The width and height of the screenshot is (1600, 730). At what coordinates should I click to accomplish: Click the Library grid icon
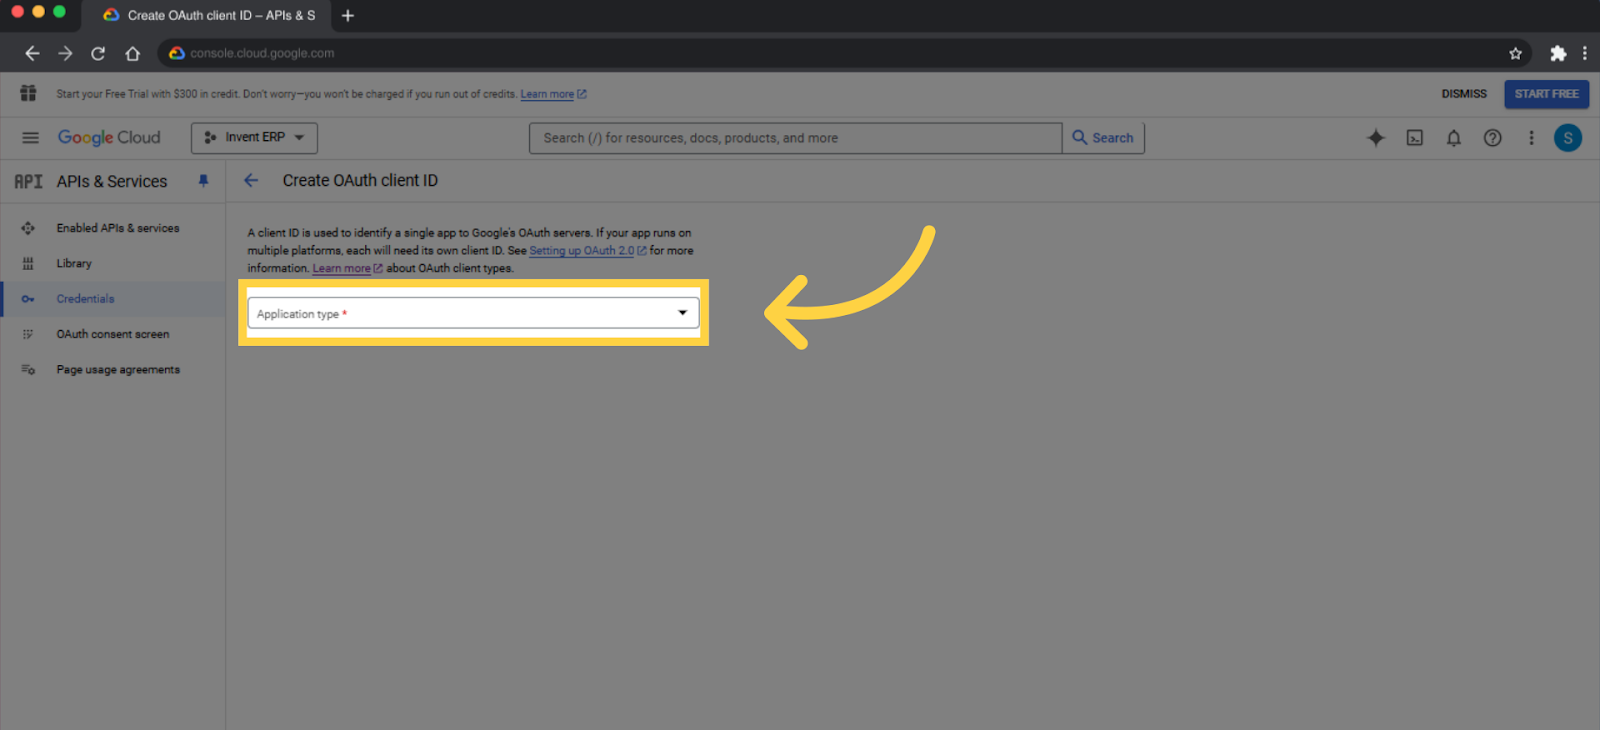tap(28, 264)
